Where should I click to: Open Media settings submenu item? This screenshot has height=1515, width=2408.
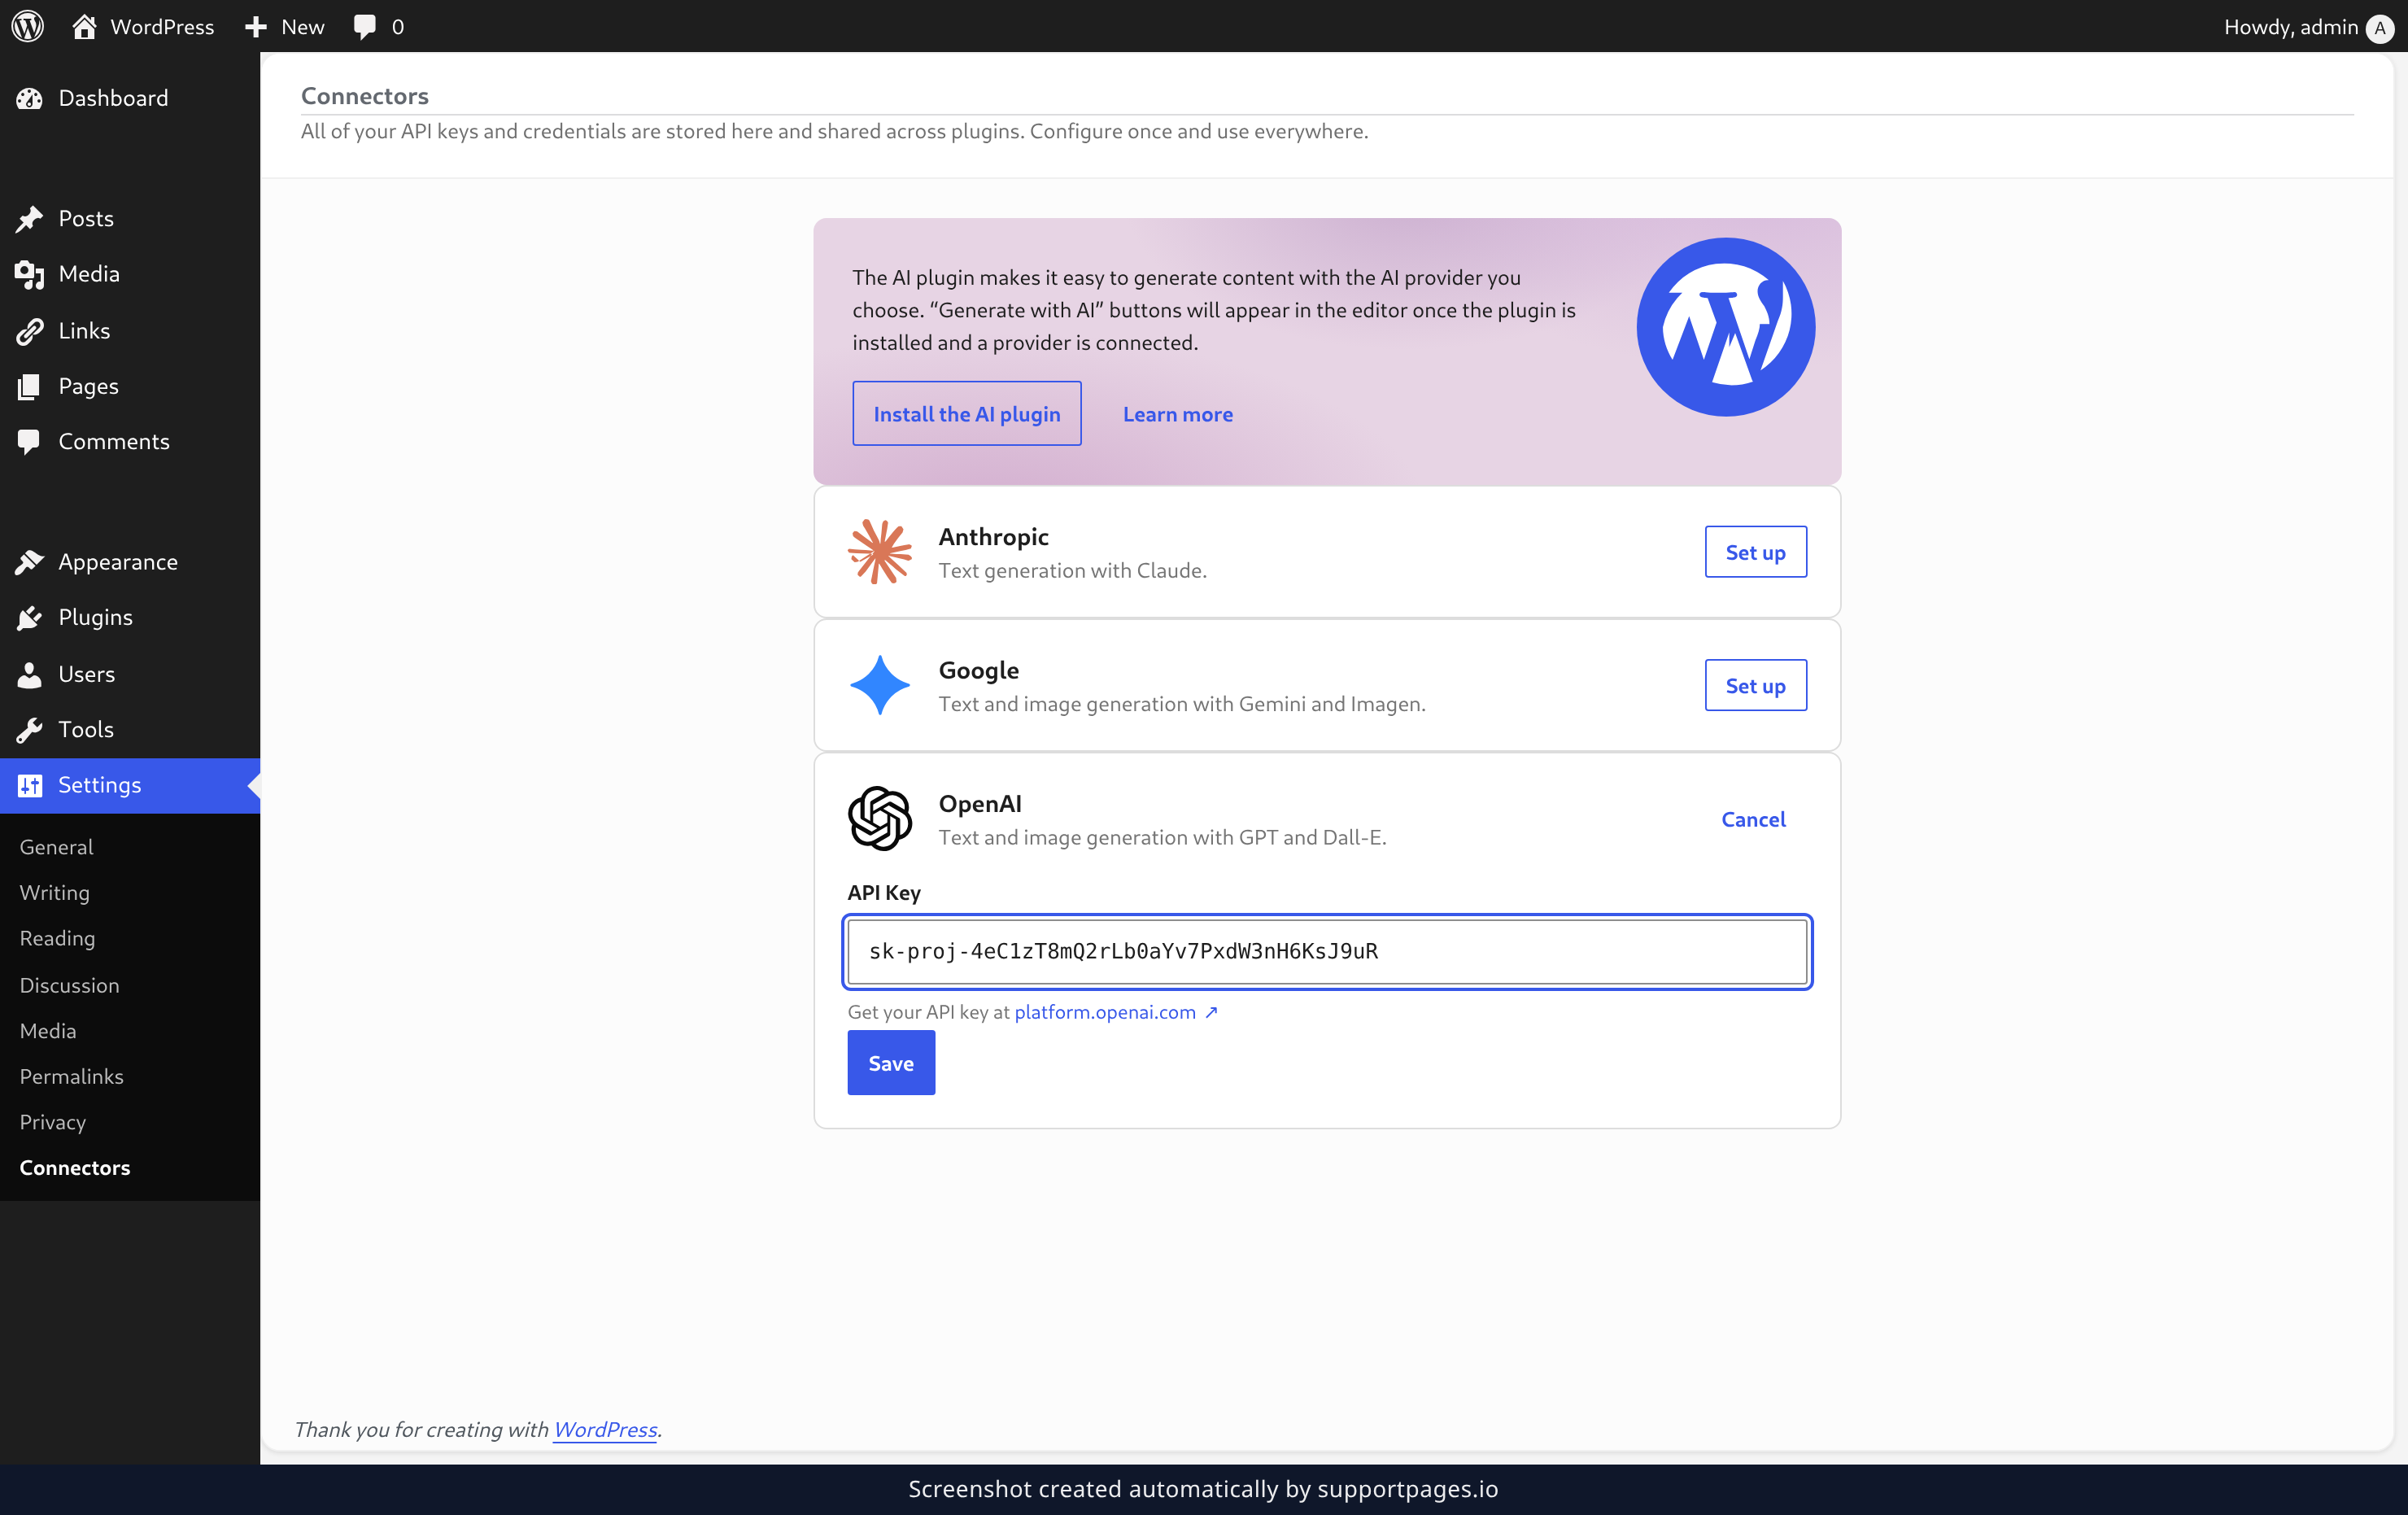pyautogui.click(x=47, y=1030)
